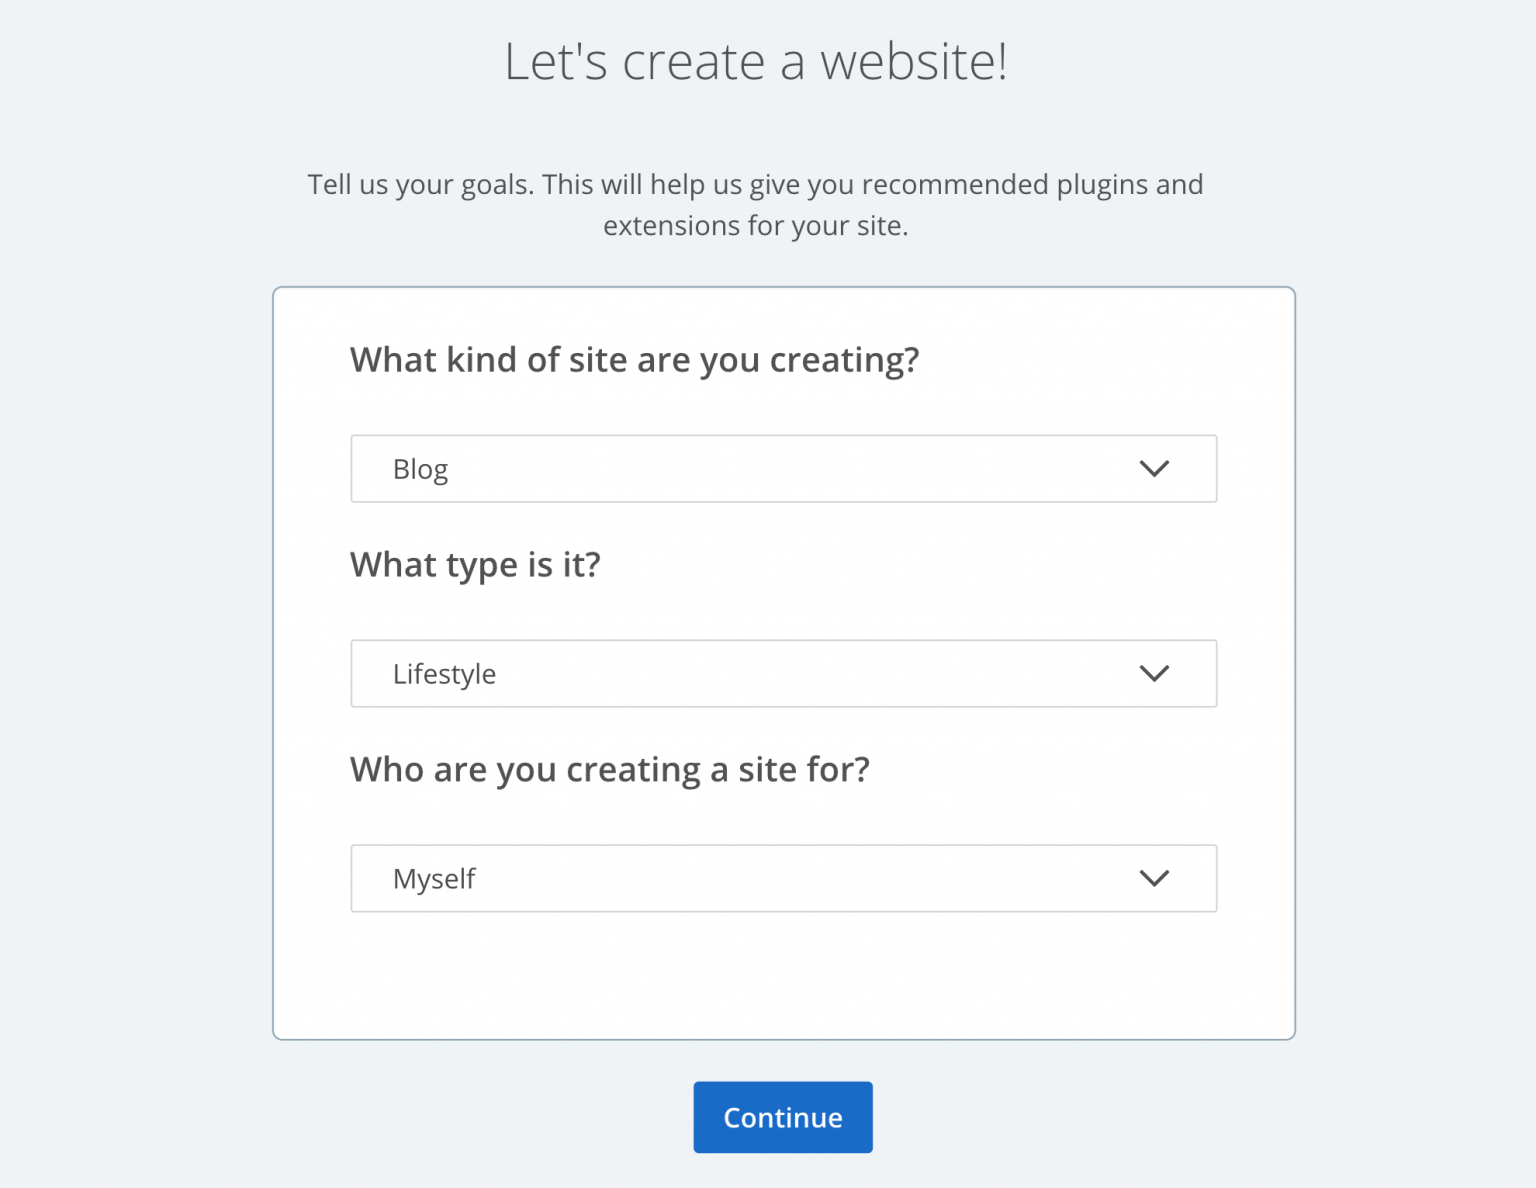The width and height of the screenshot is (1536, 1188).
Task: Click the arrow icon in the middle dropdown
Action: point(1154,673)
